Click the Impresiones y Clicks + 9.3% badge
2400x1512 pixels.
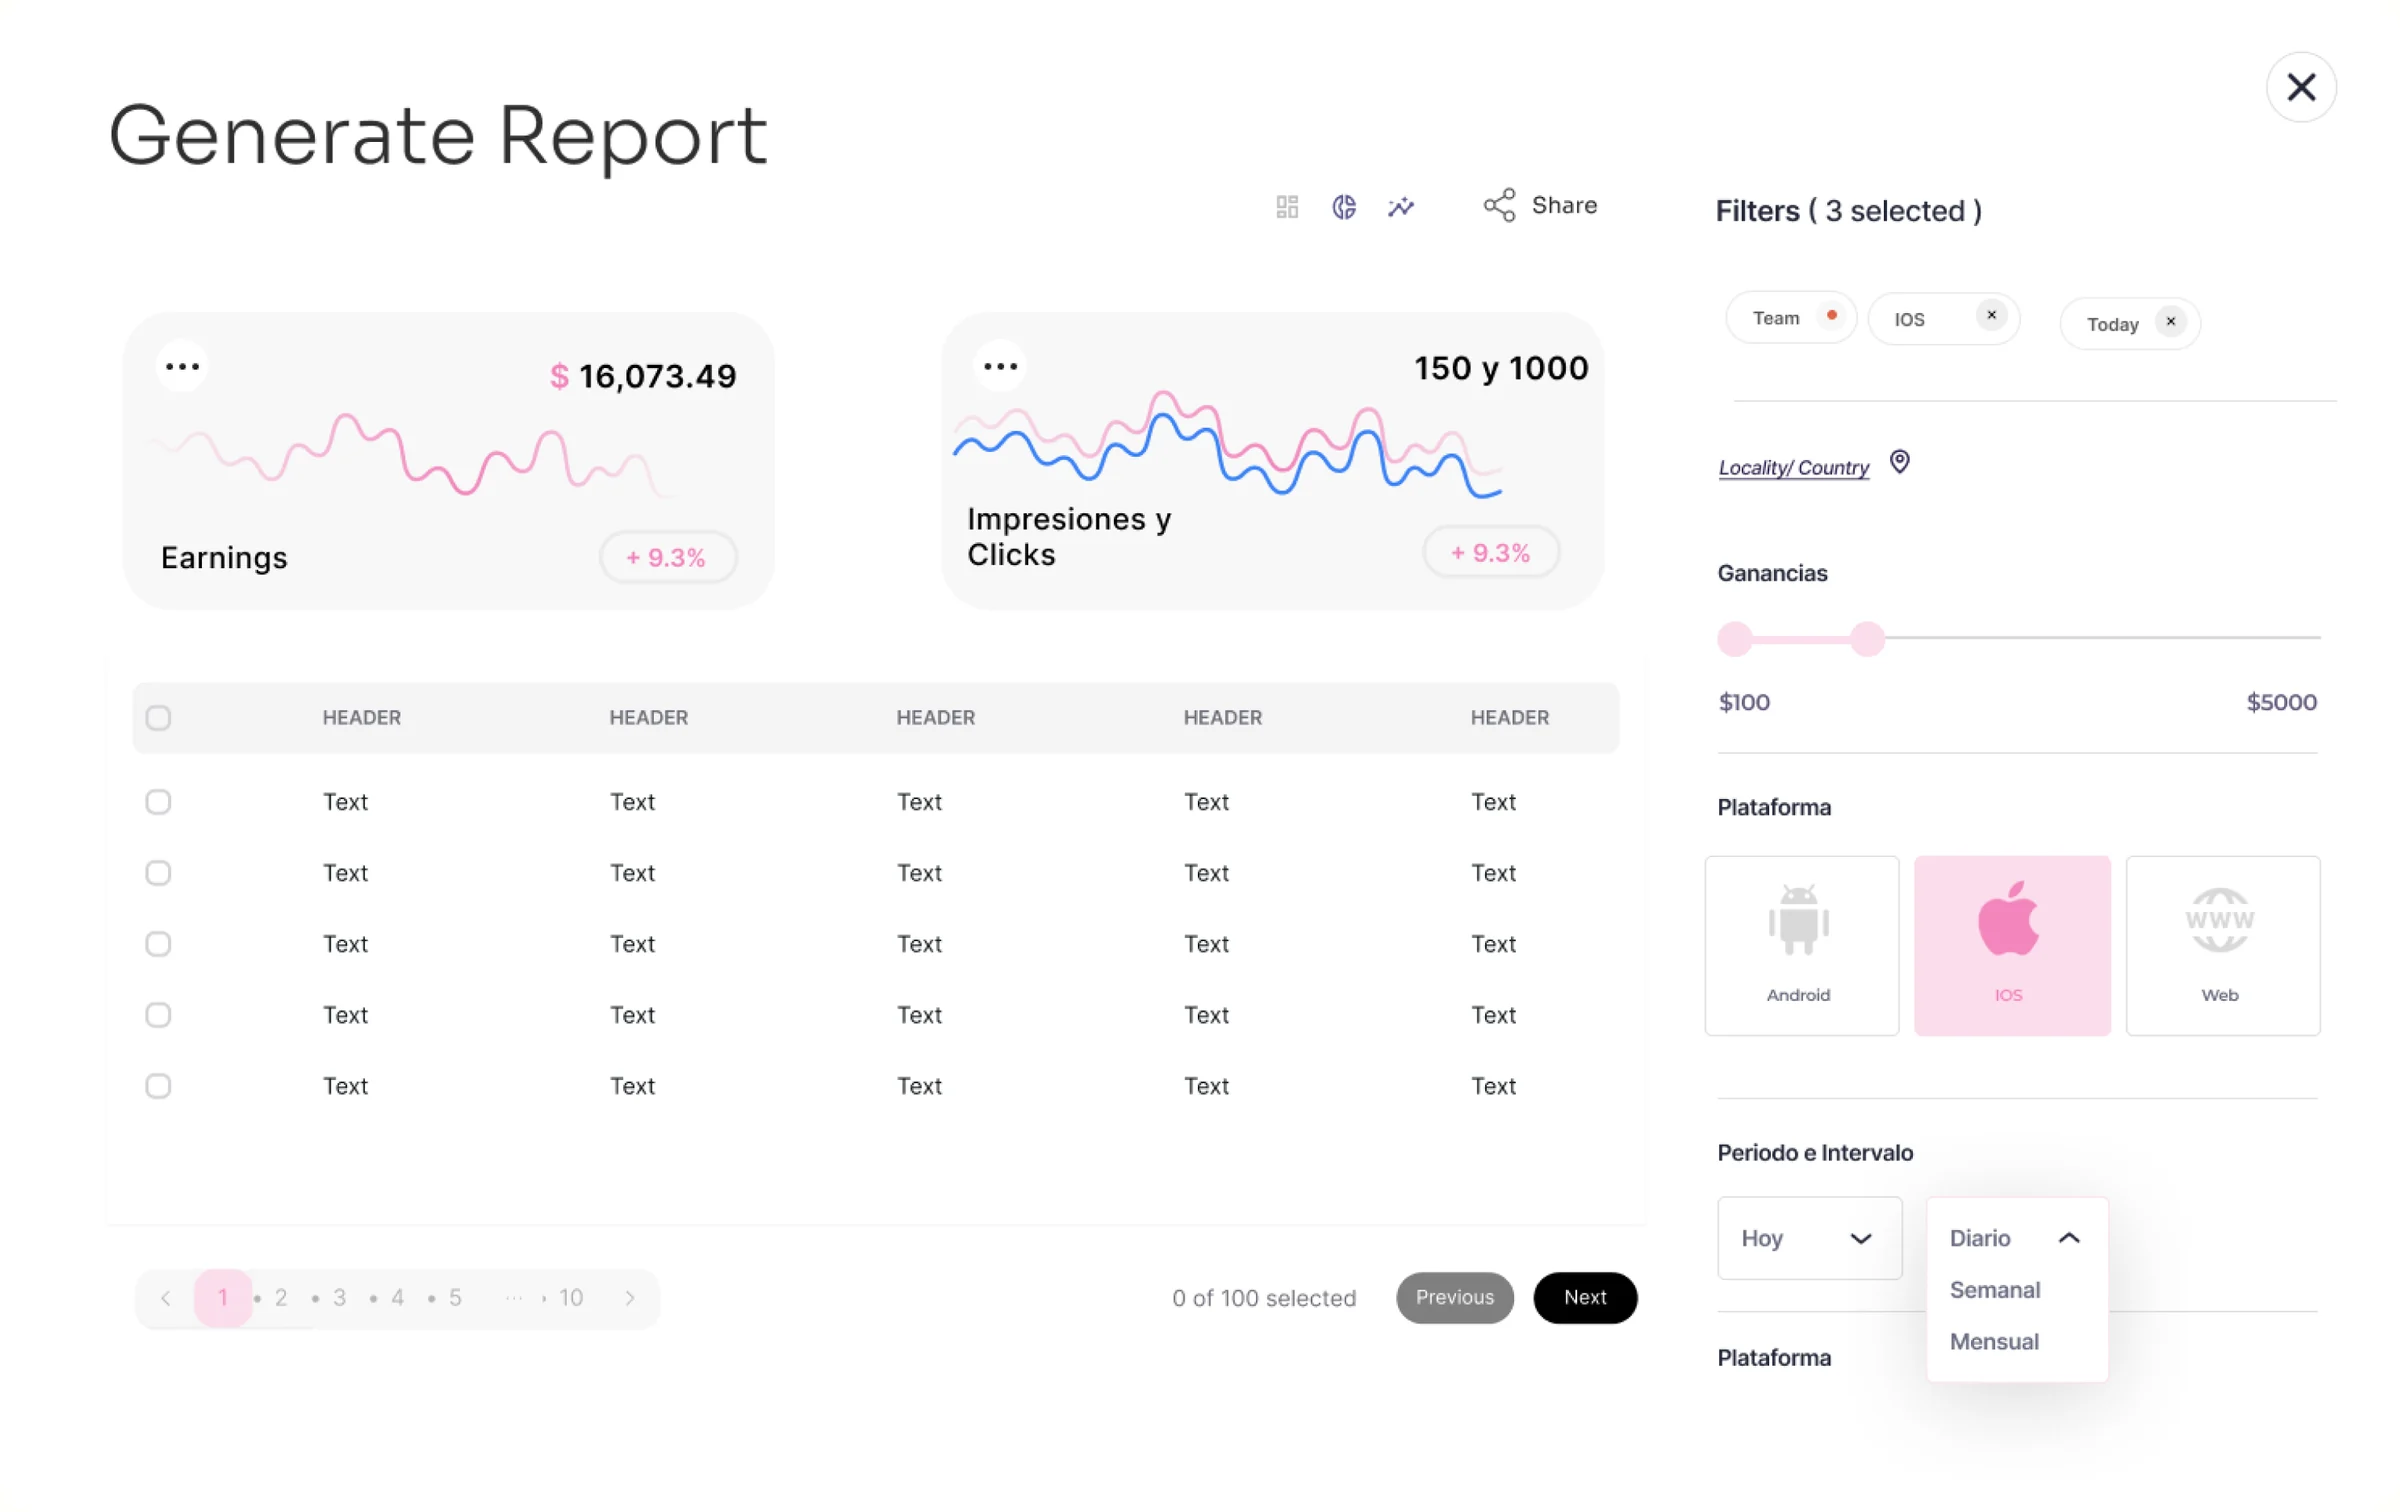[1491, 553]
